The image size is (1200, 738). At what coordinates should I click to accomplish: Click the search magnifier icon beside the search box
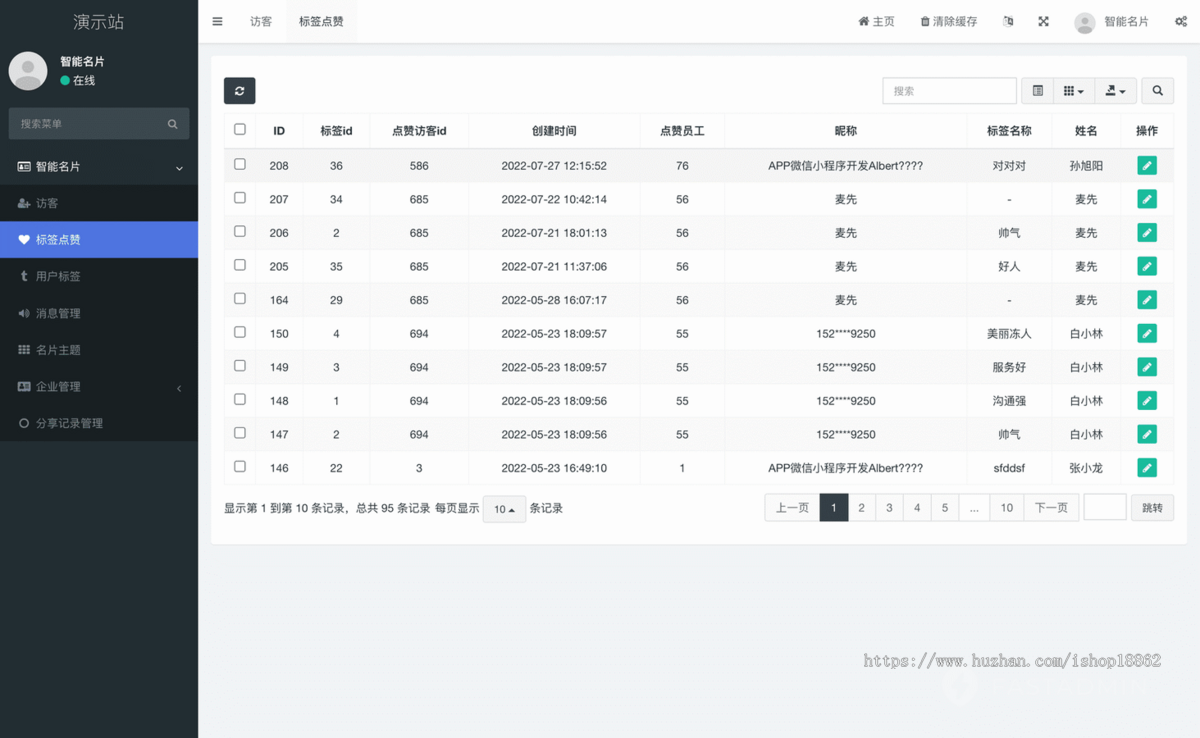tap(1157, 90)
